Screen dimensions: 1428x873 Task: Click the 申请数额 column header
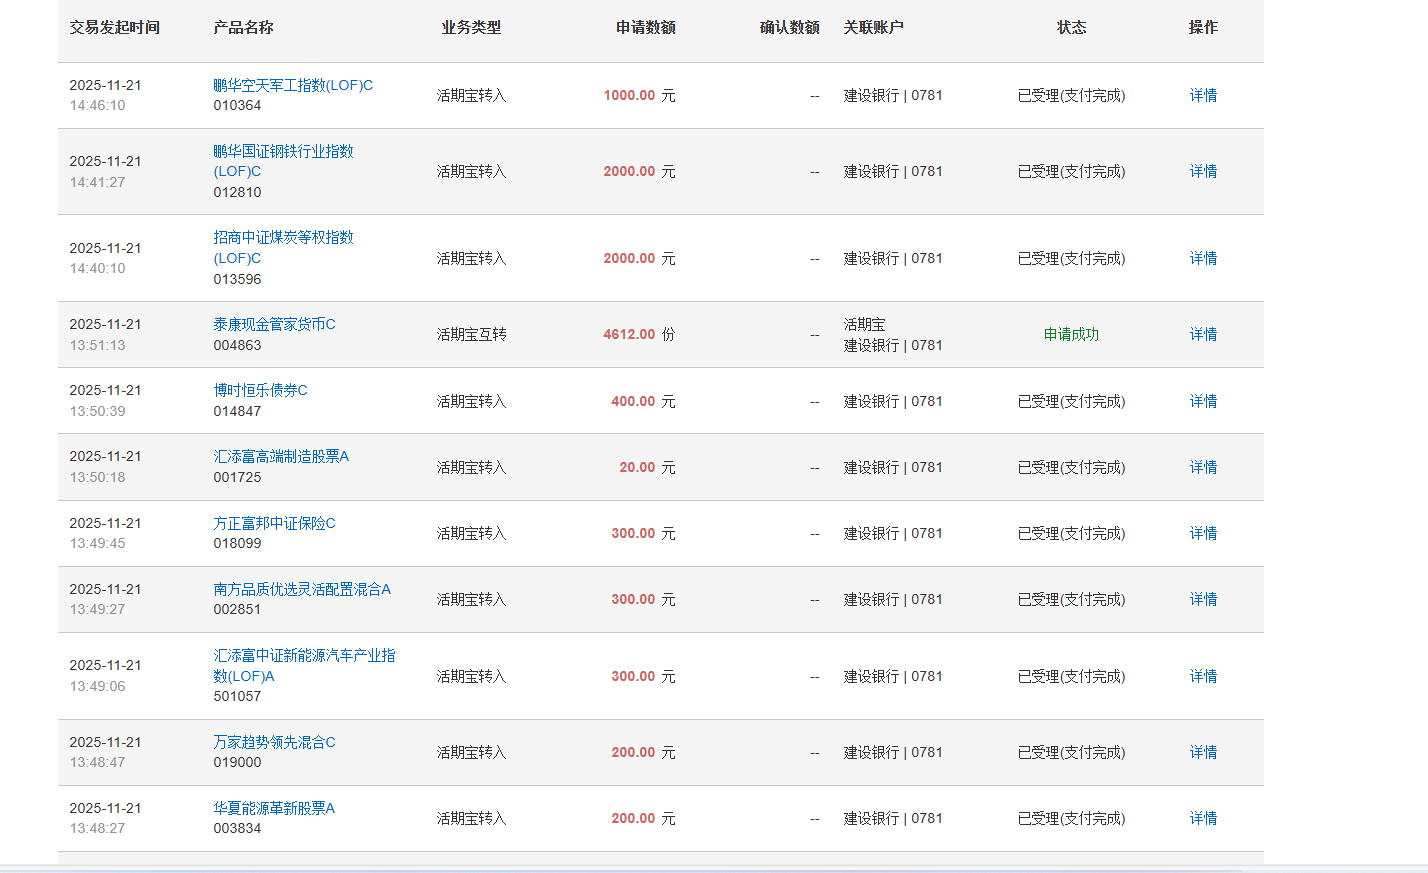tap(645, 27)
